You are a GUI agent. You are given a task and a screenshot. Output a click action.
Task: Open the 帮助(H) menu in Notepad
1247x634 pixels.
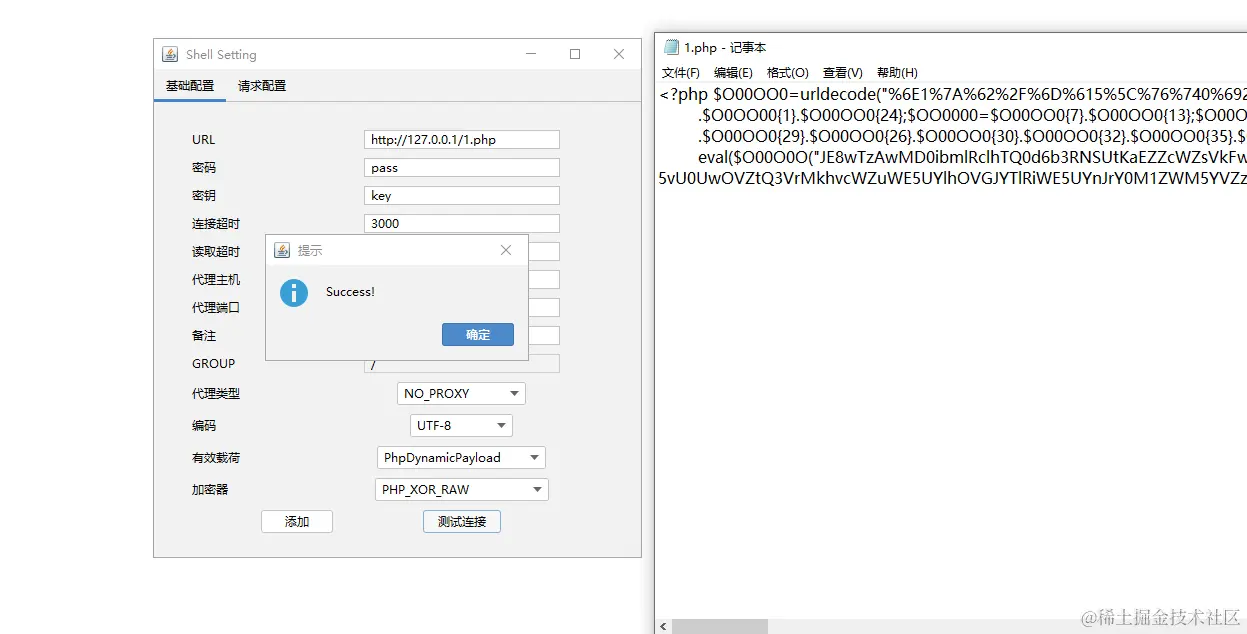coord(897,73)
